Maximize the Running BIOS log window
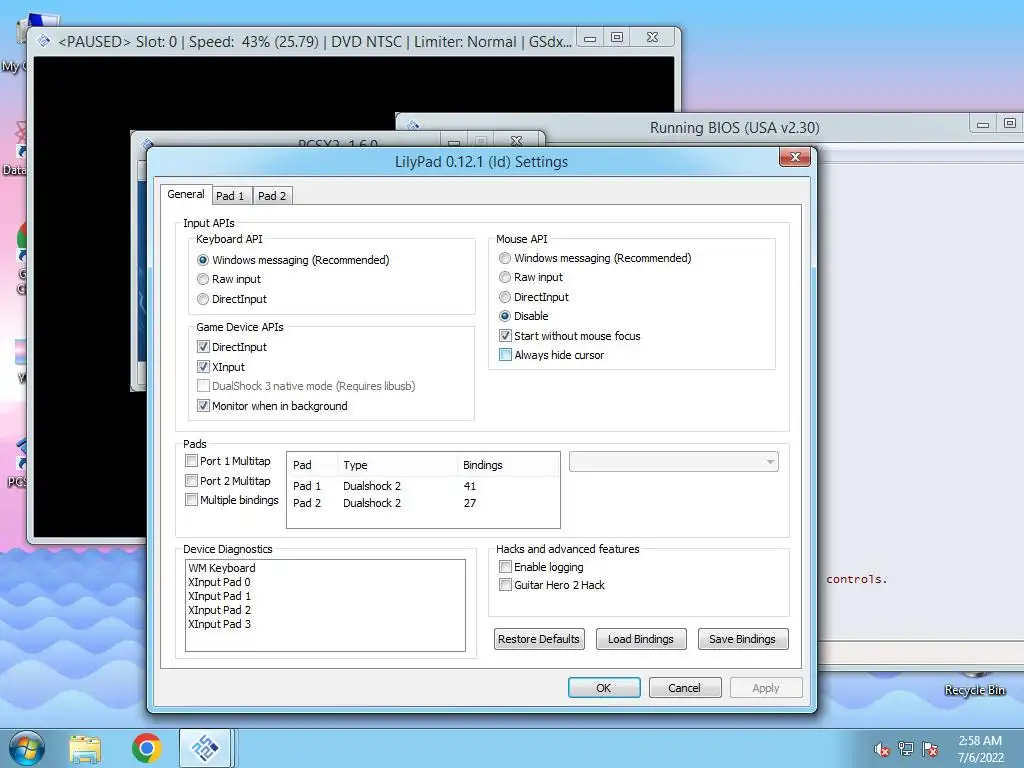 pyautogui.click(x=1010, y=123)
